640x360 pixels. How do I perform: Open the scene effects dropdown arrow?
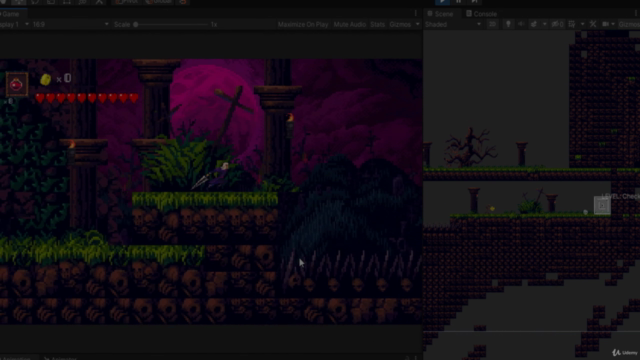tap(544, 24)
